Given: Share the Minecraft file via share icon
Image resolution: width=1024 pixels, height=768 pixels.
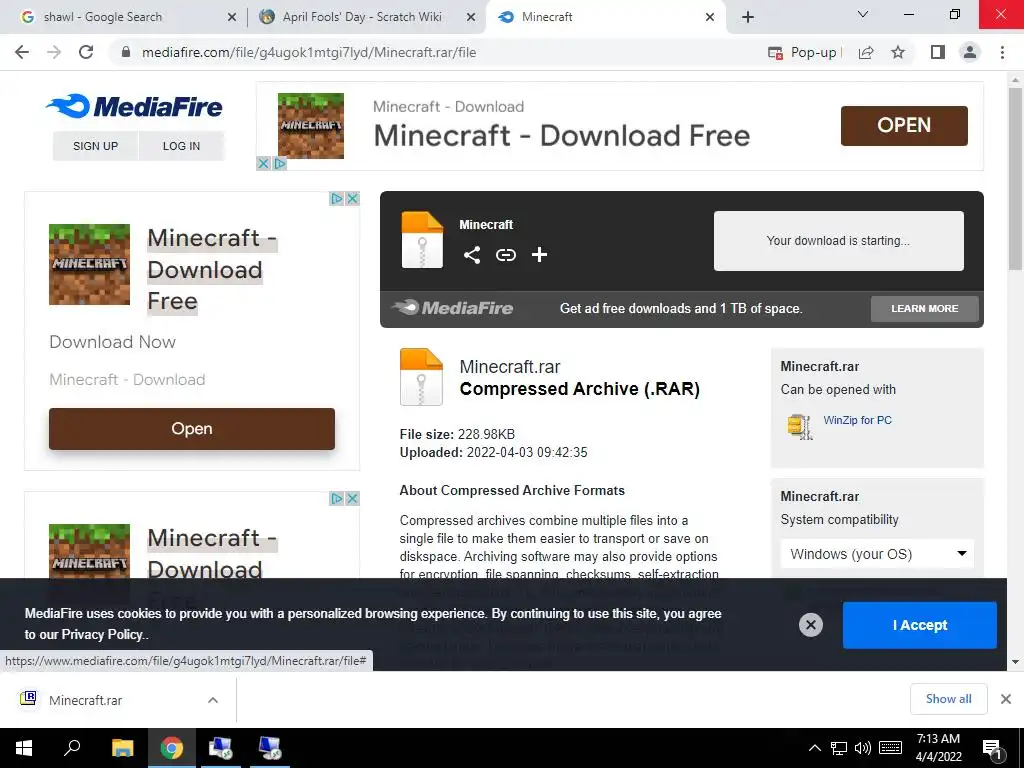Looking at the screenshot, I should (472, 255).
